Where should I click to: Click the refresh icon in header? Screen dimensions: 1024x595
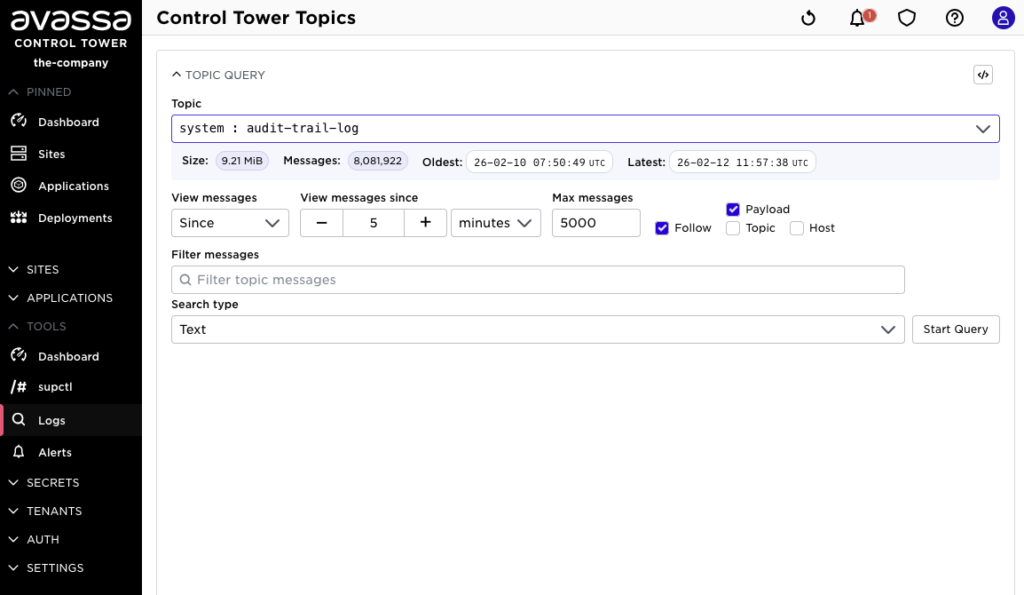(808, 18)
